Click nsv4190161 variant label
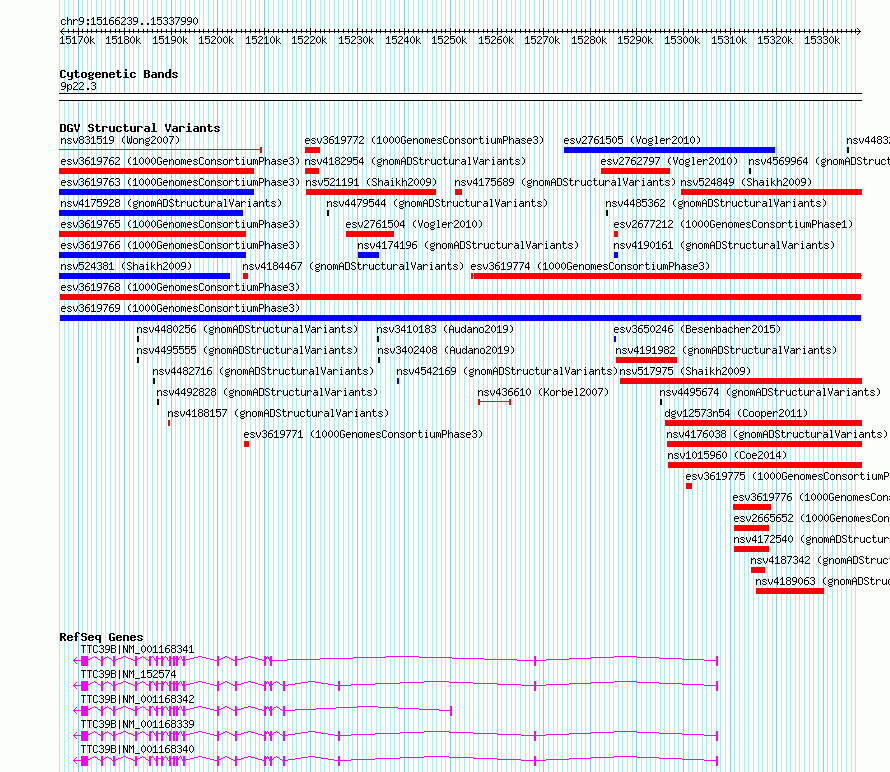The height and width of the screenshot is (772, 890). (x=724, y=245)
